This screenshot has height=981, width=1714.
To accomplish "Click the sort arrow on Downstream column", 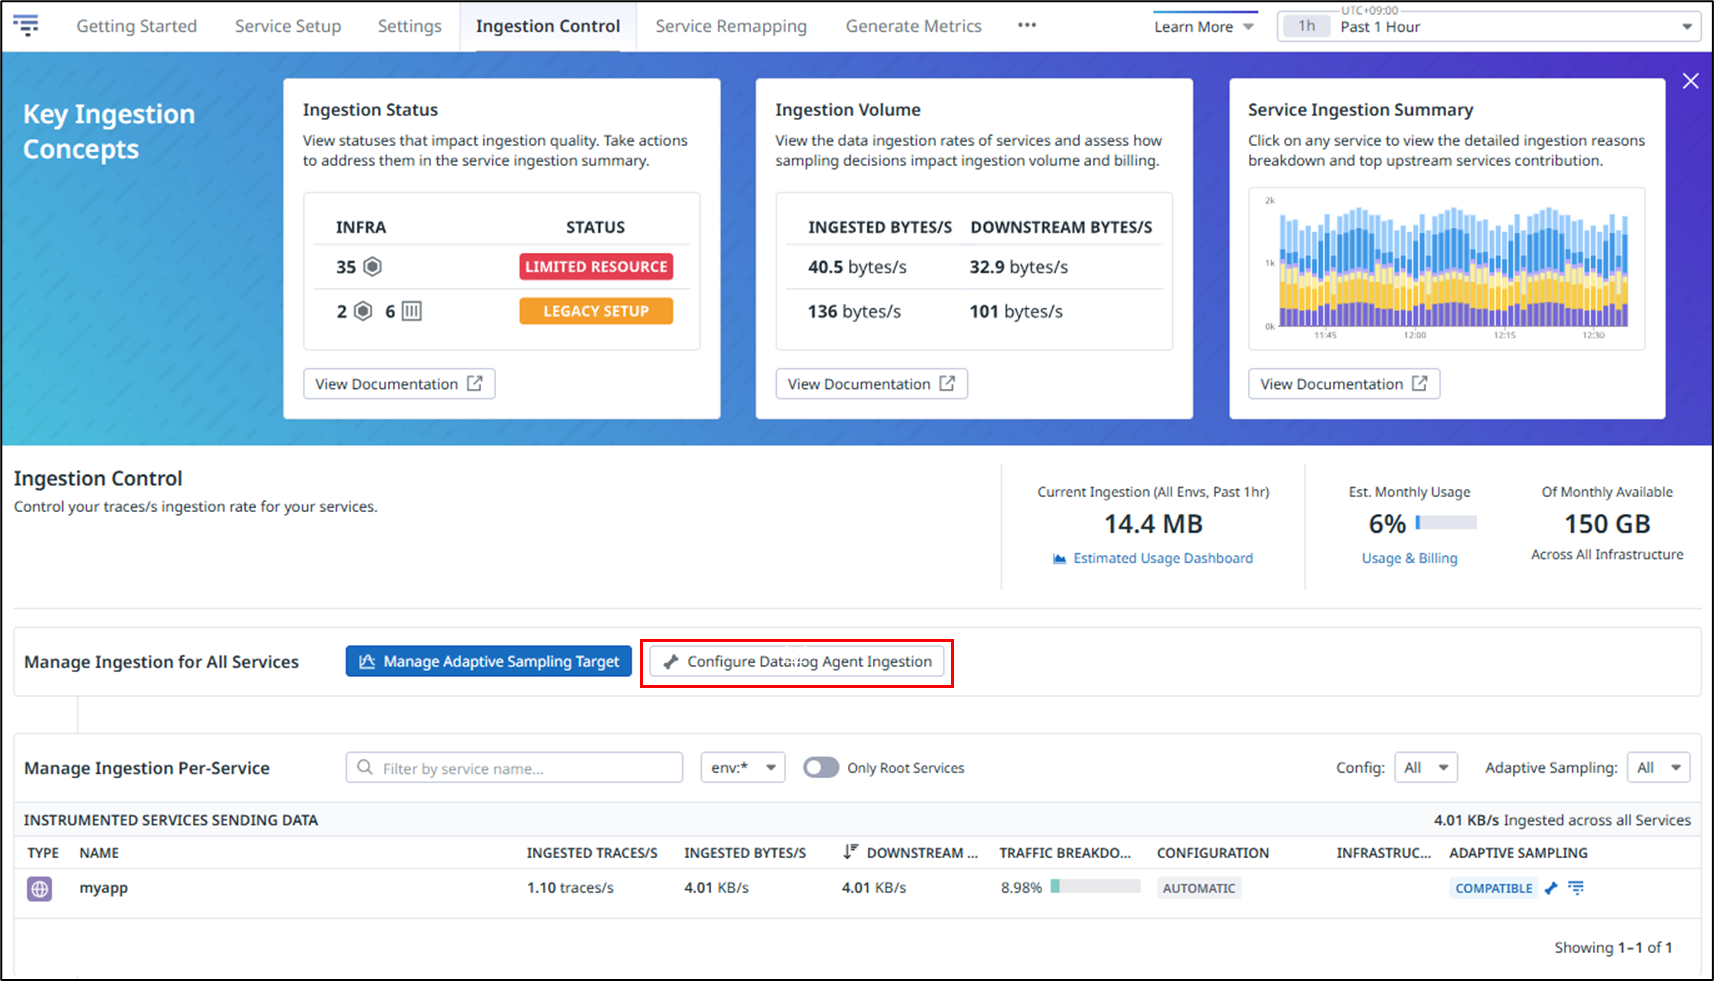I will (x=850, y=852).
